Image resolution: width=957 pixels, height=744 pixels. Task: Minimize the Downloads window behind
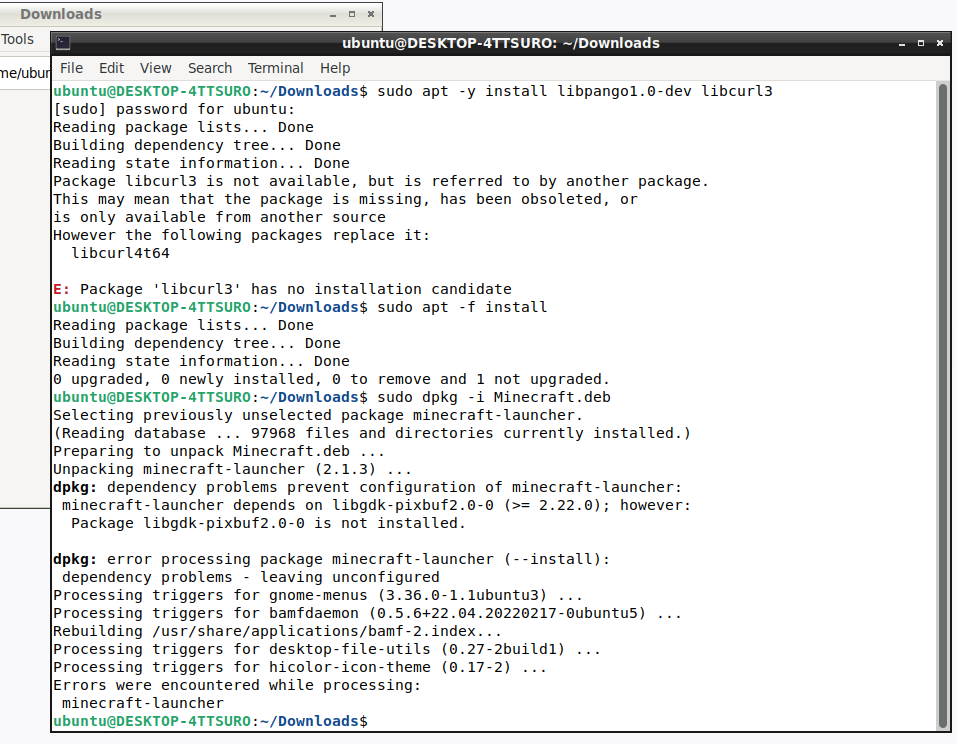point(333,14)
